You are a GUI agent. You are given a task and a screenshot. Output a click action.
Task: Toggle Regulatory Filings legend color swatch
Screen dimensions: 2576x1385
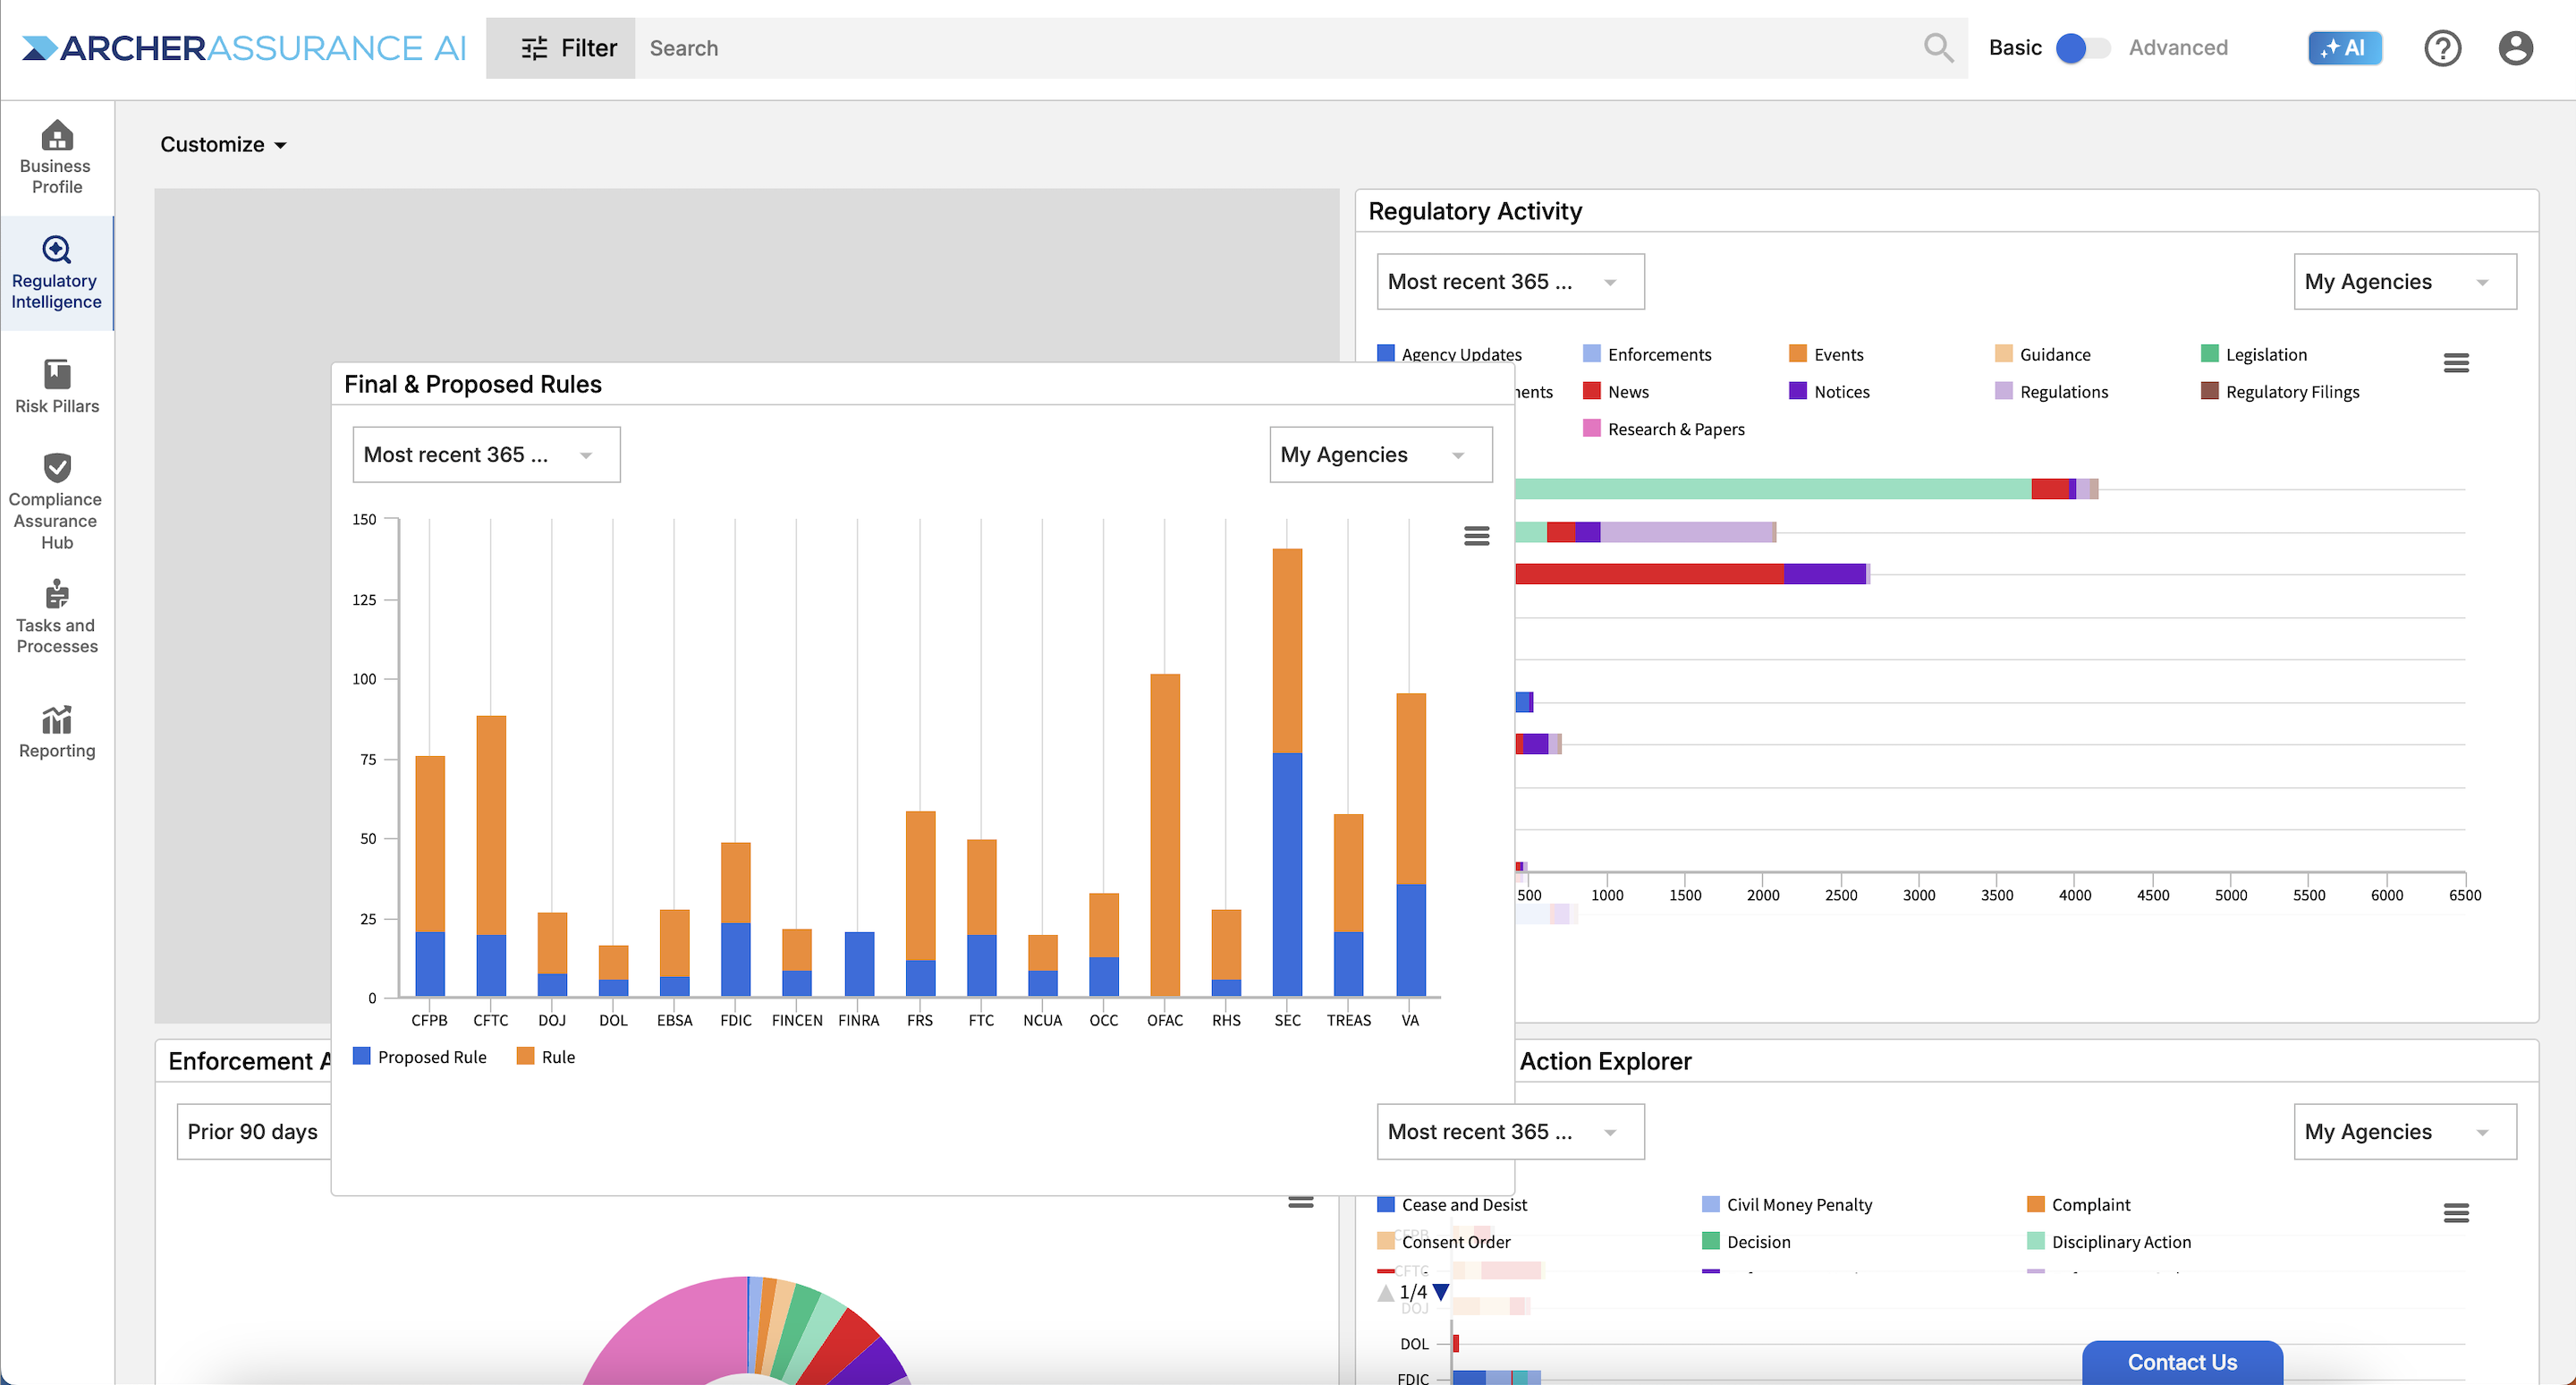coord(2209,391)
